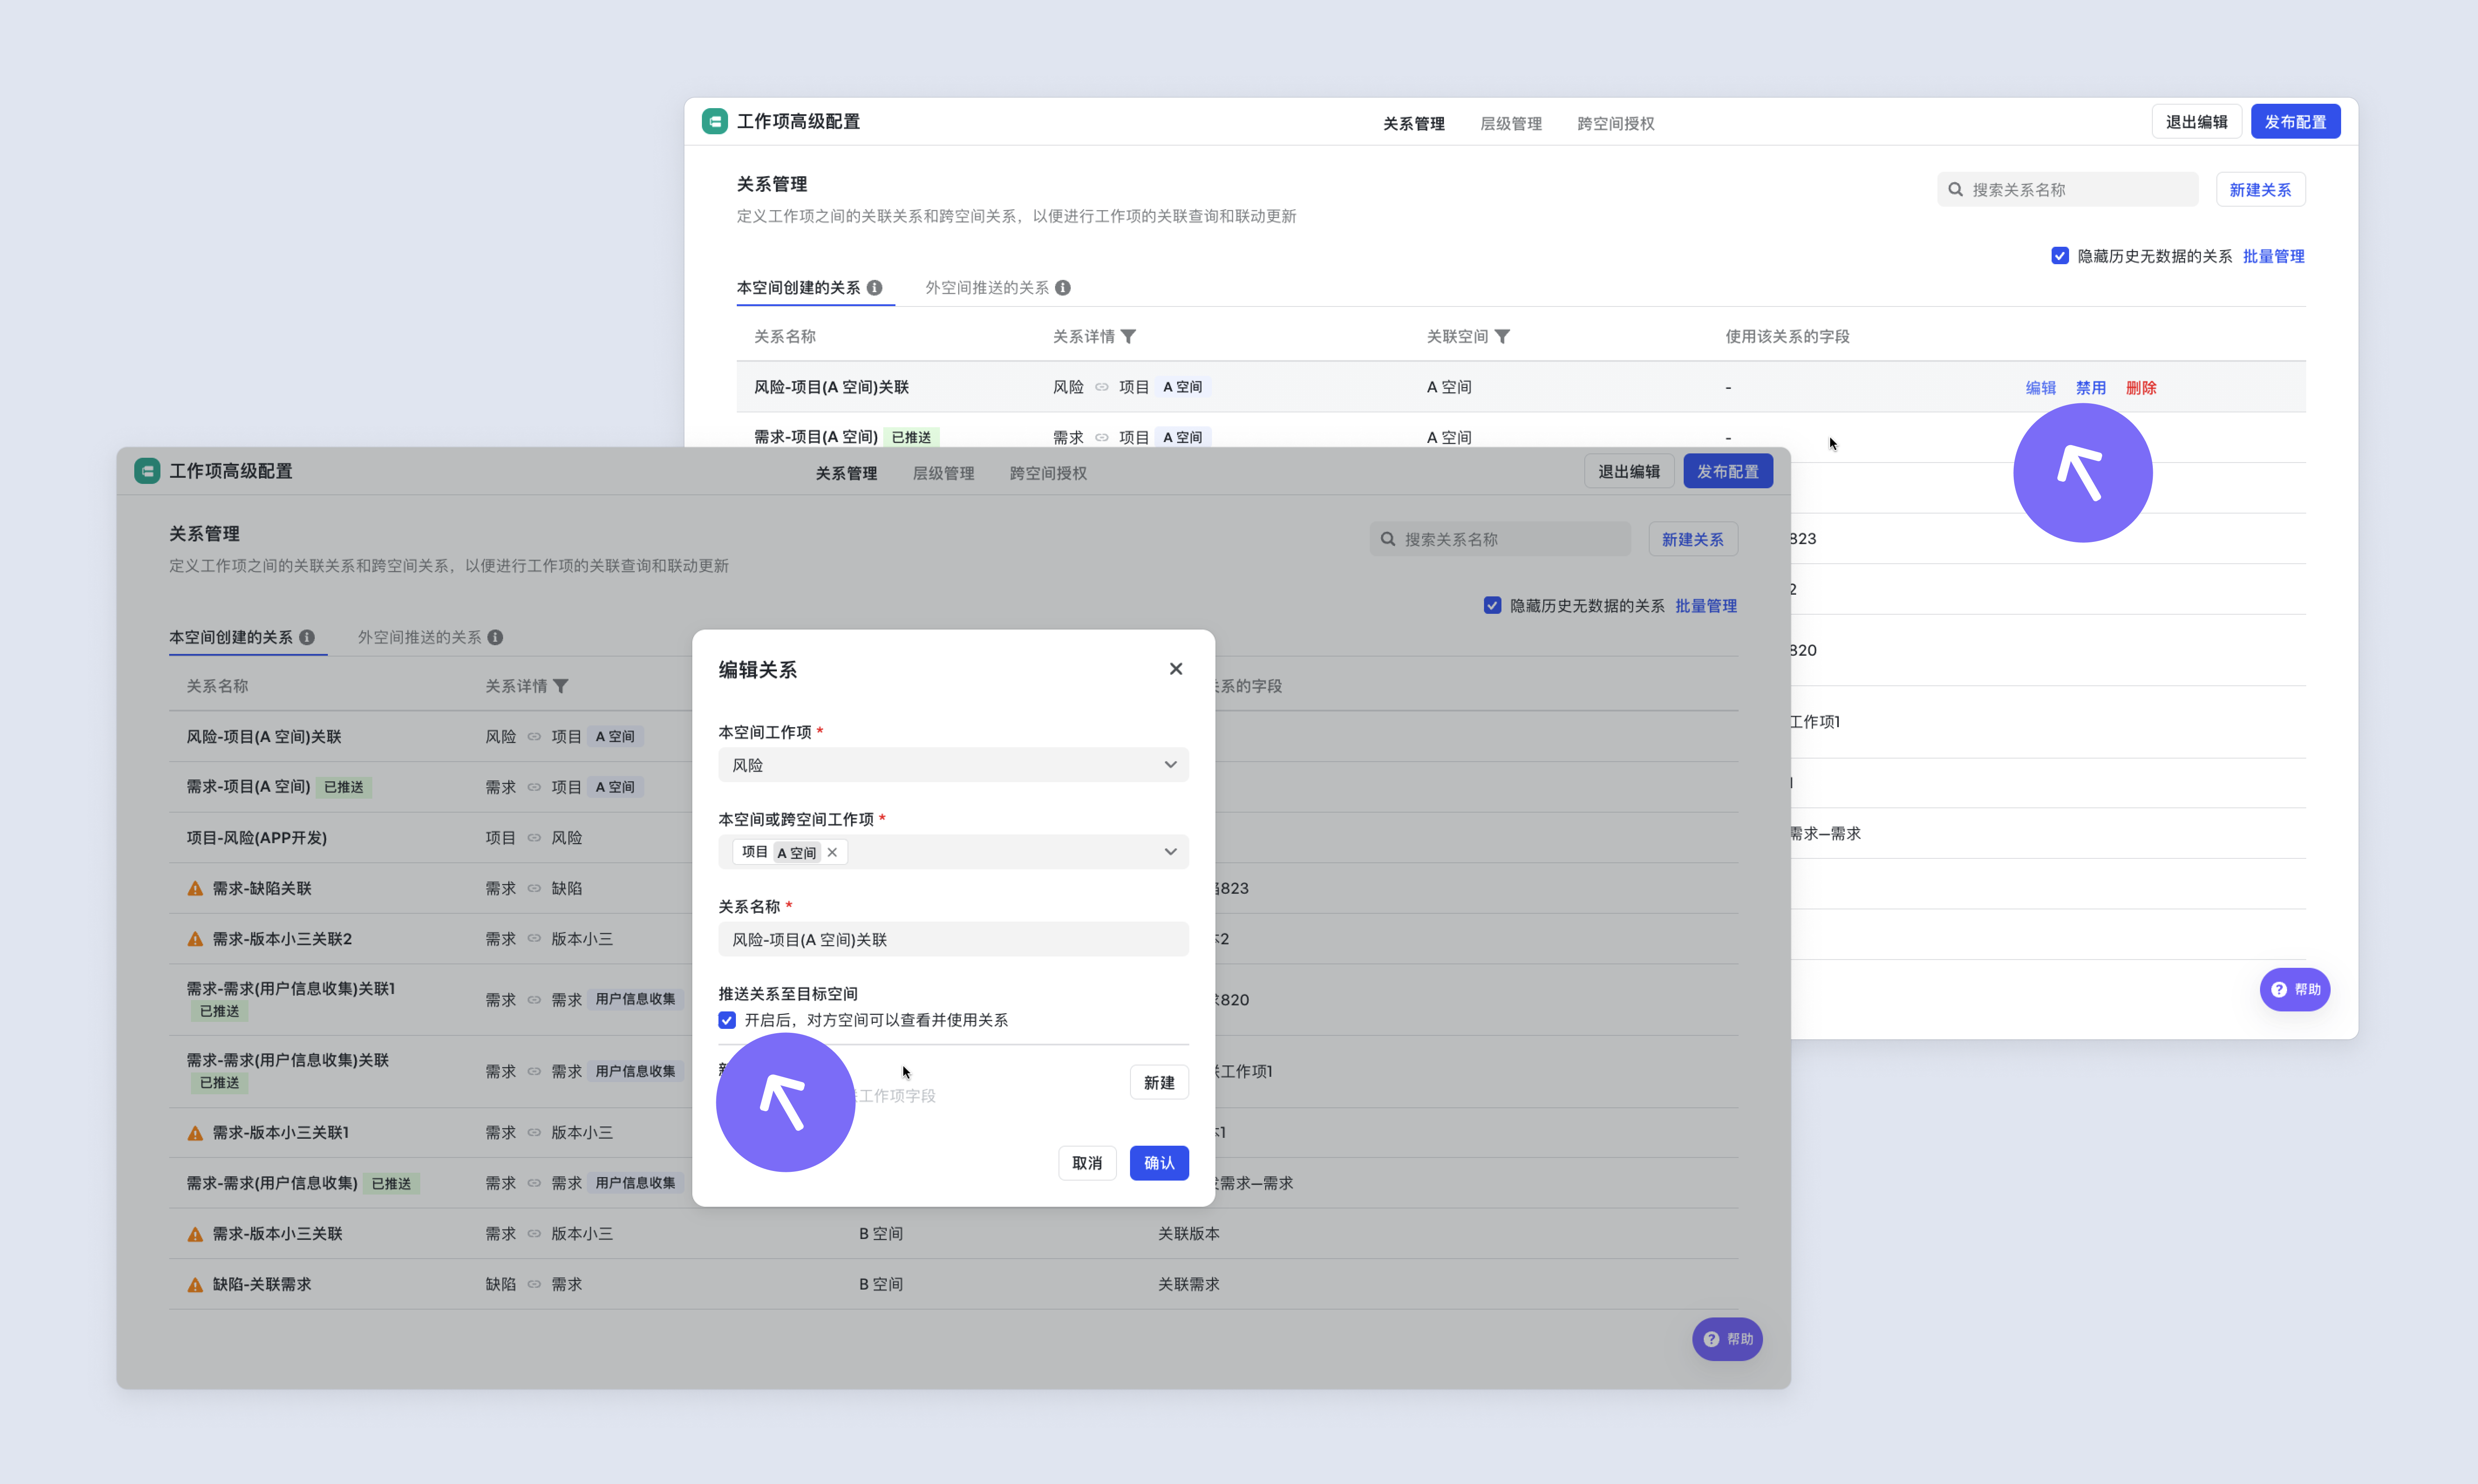The image size is (2478, 1484).
Task: Click warning icon beside 需求-缺陷关联
Action: [x=195, y=888]
